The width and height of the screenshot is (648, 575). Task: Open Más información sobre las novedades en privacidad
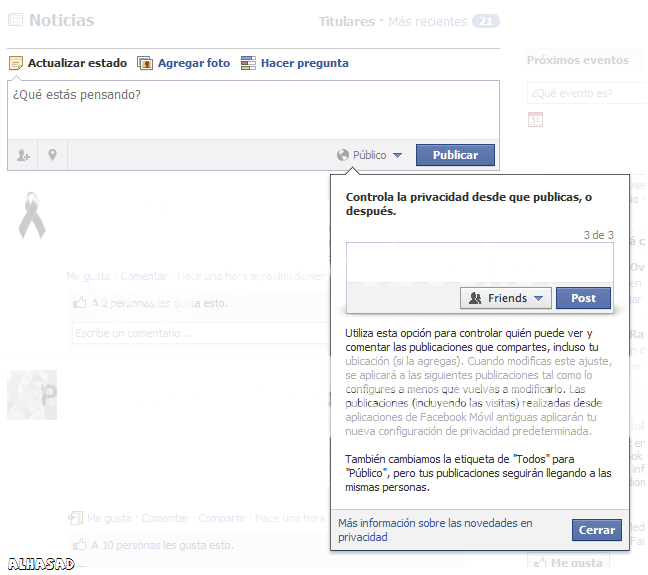coord(435,530)
